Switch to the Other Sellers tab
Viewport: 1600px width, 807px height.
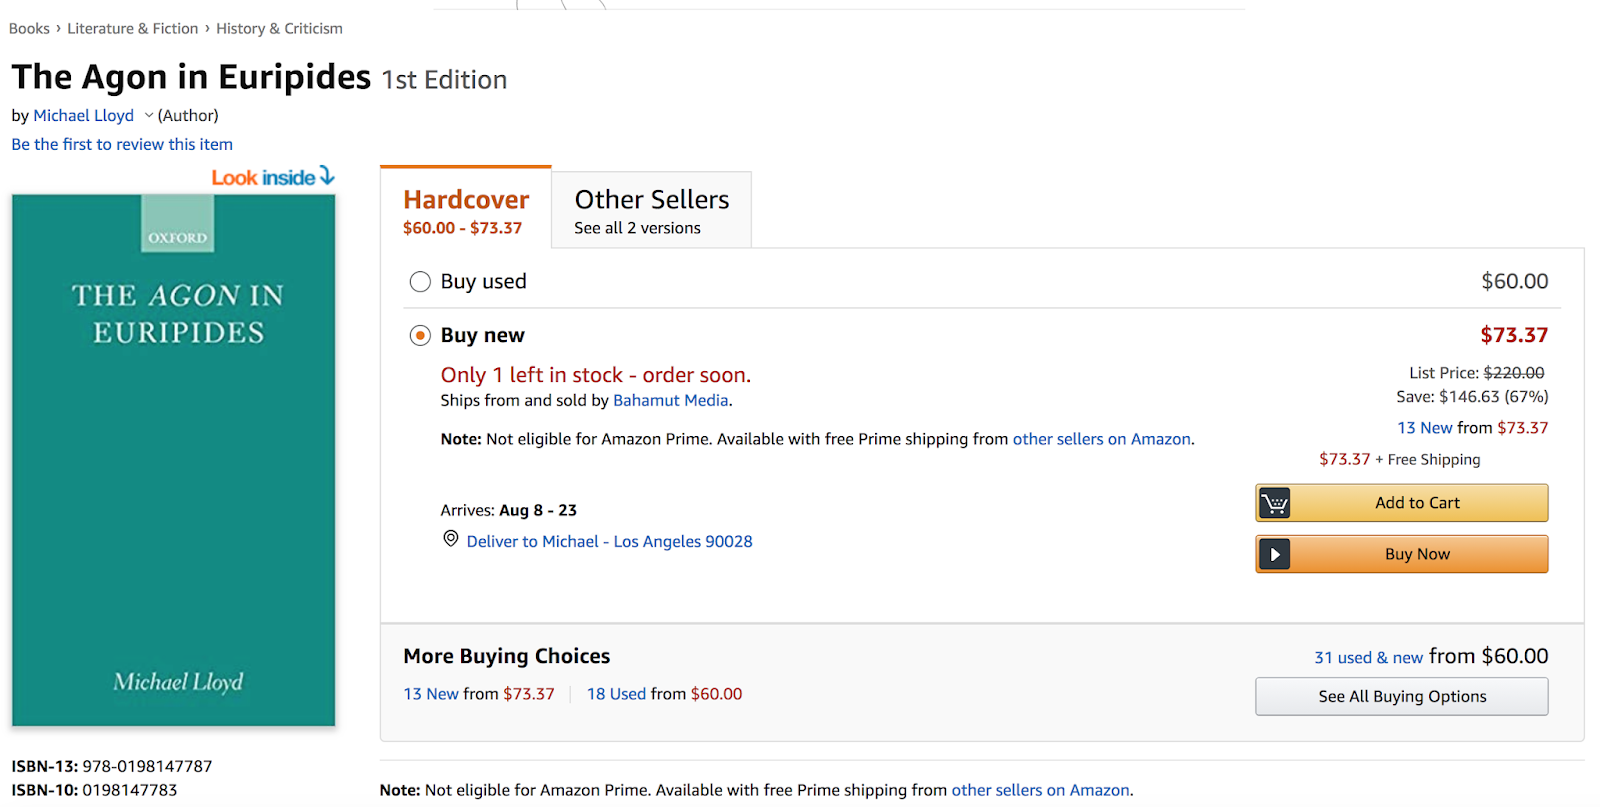651,211
